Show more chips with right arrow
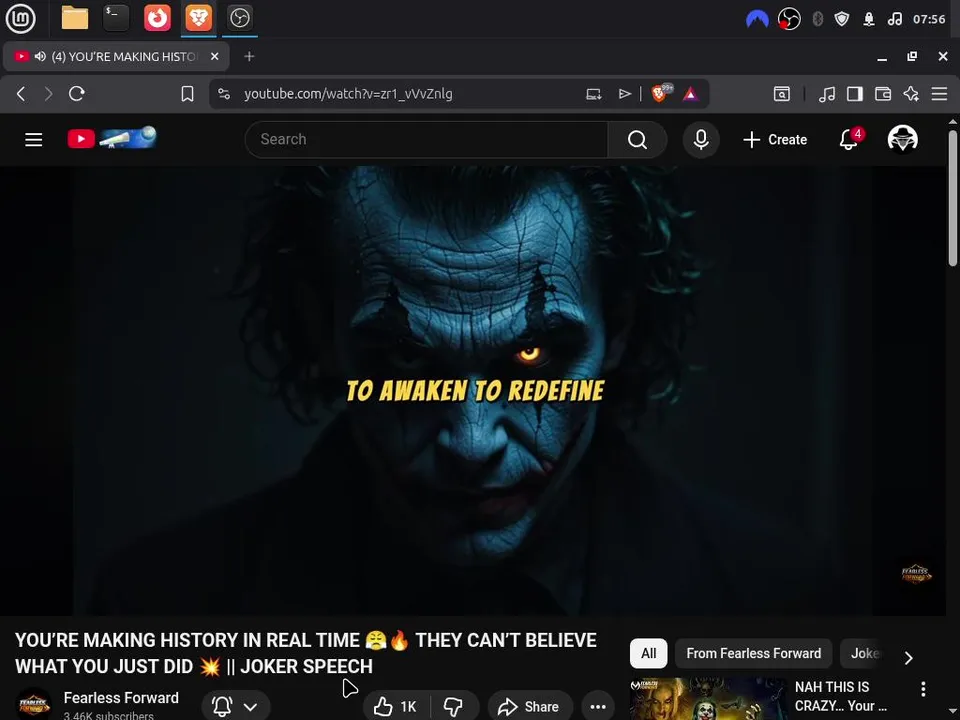 (x=909, y=658)
